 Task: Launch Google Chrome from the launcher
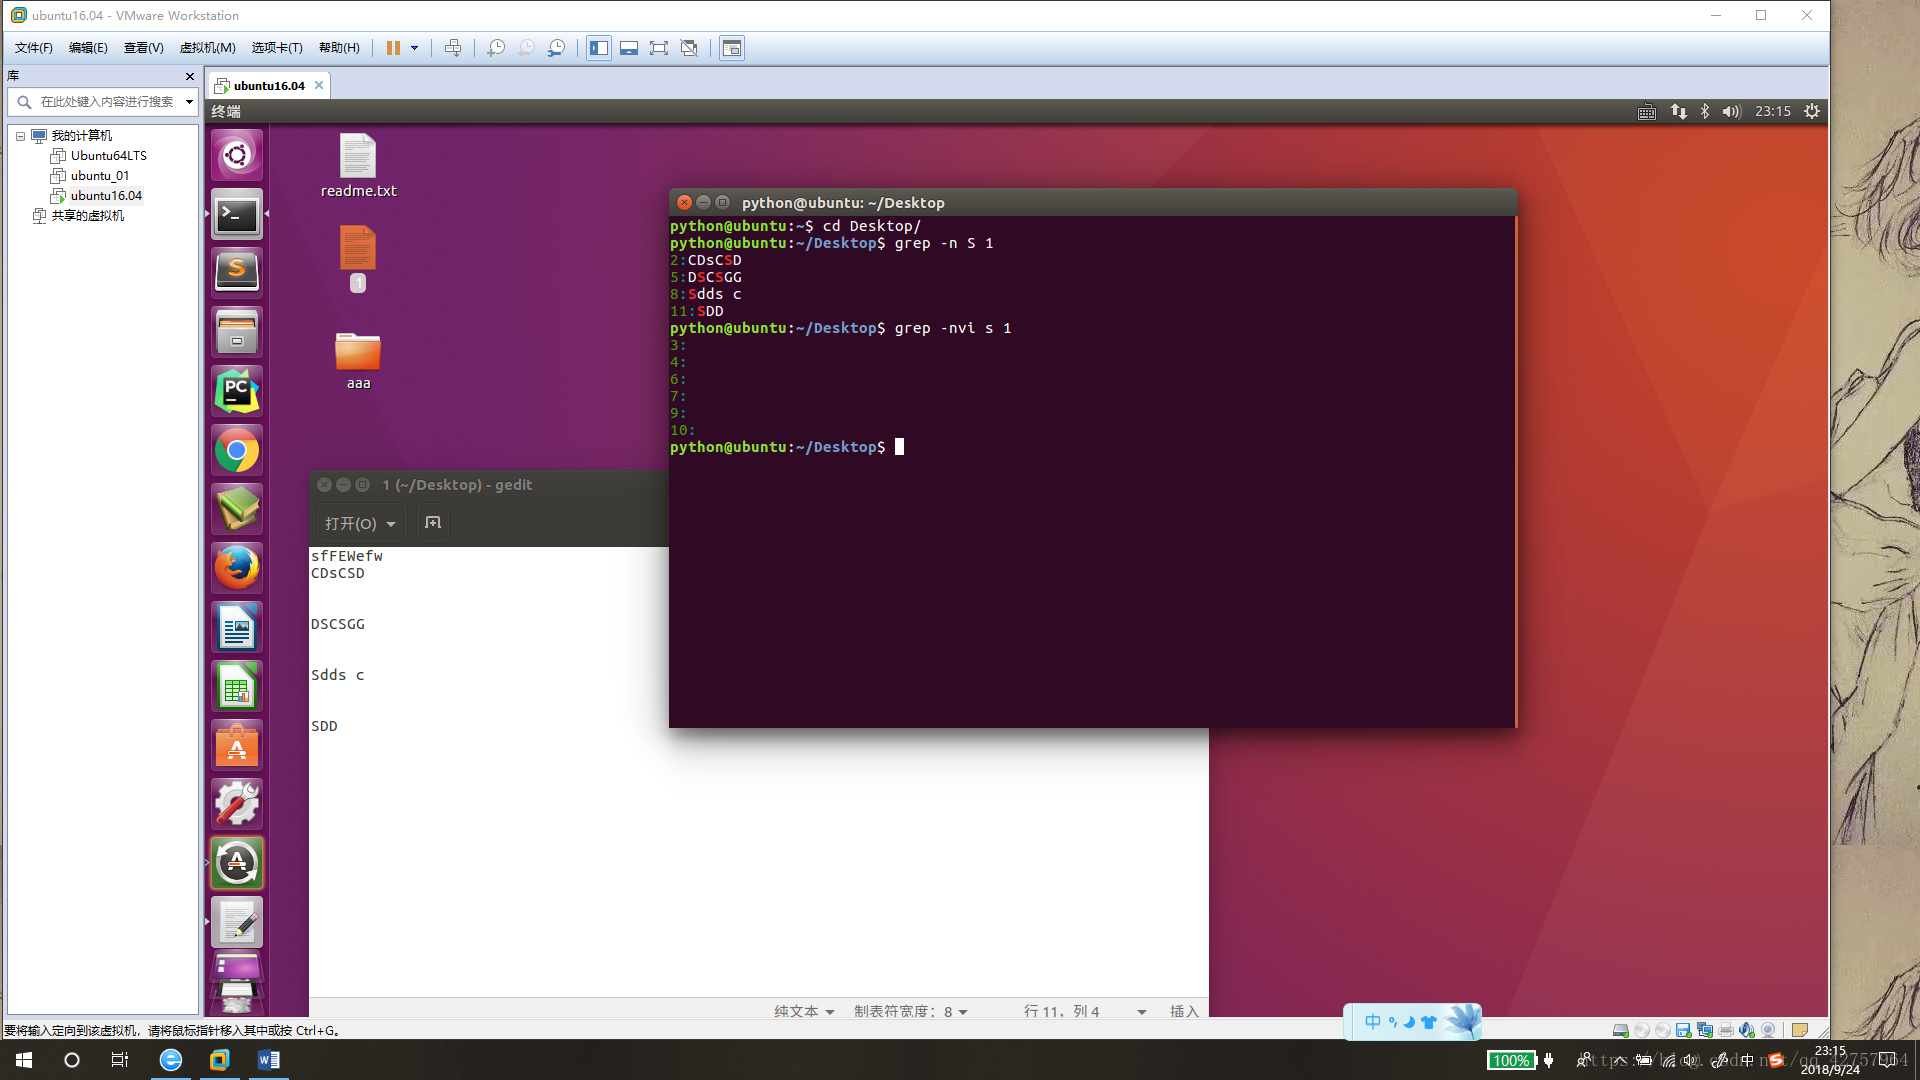(237, 450)
